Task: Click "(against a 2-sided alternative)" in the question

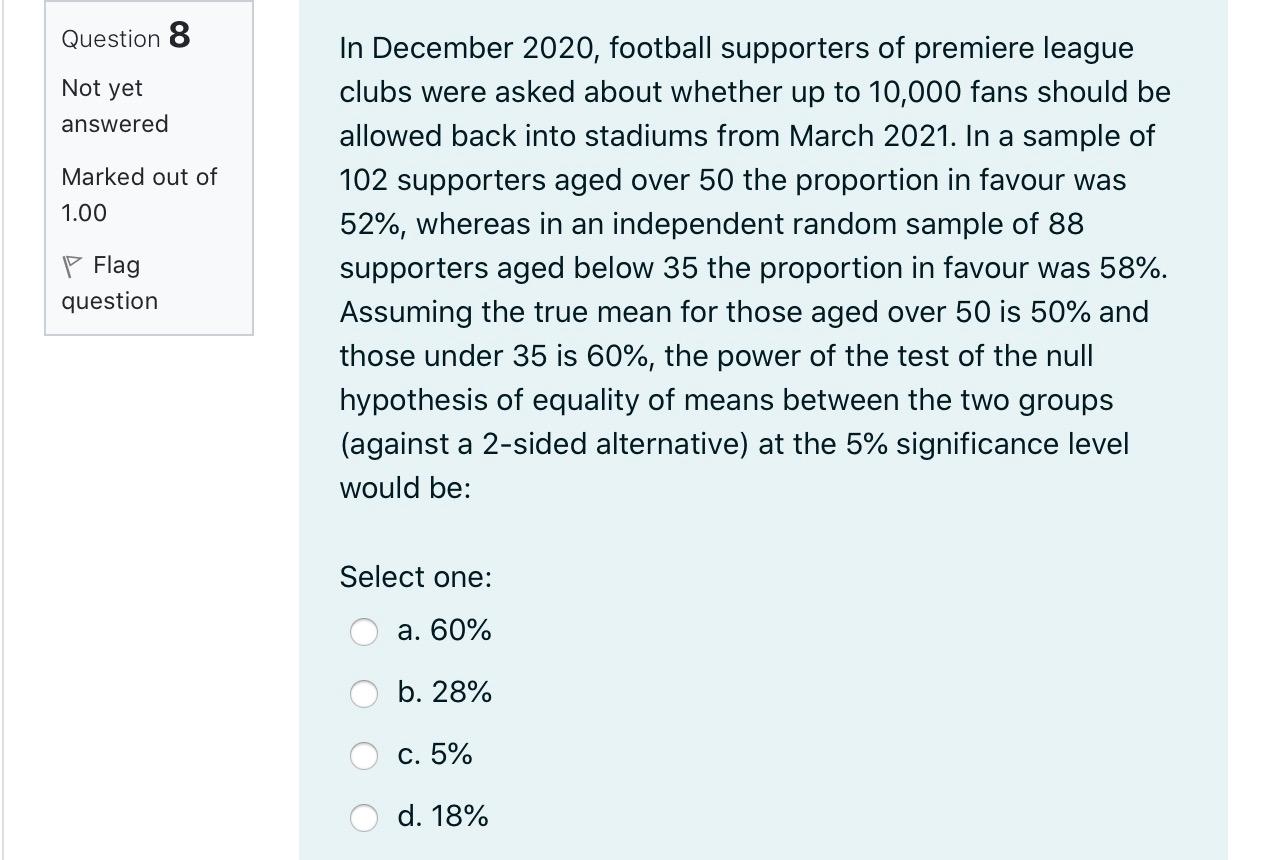Action: pos(544,444)
